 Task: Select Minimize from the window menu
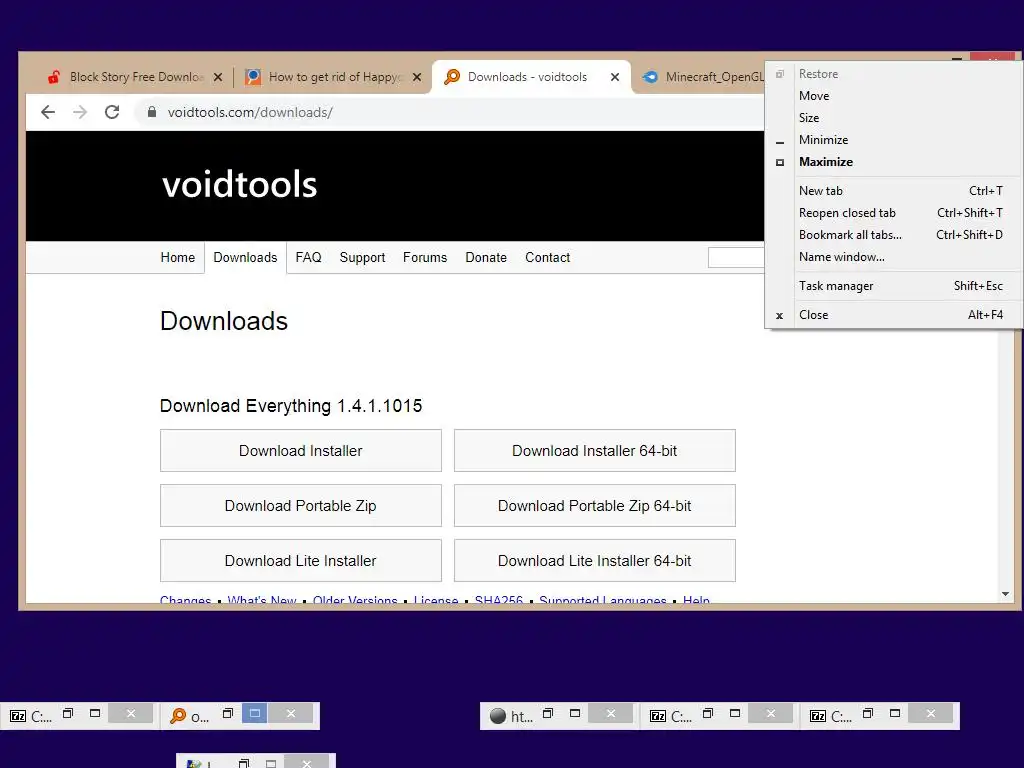(x=894, y=140)
